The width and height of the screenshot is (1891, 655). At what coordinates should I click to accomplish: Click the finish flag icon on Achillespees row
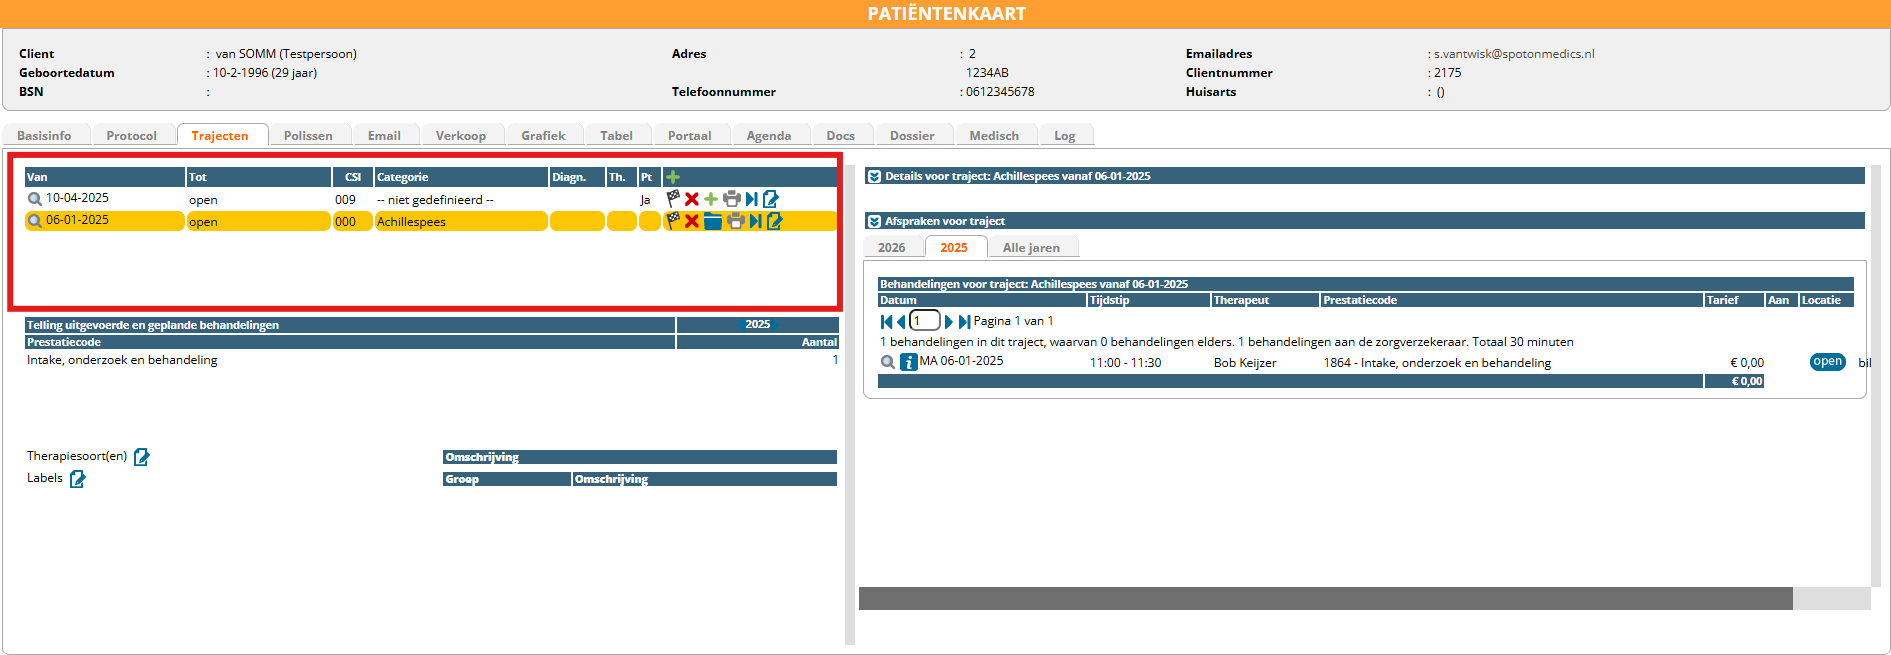pos(673,221)
